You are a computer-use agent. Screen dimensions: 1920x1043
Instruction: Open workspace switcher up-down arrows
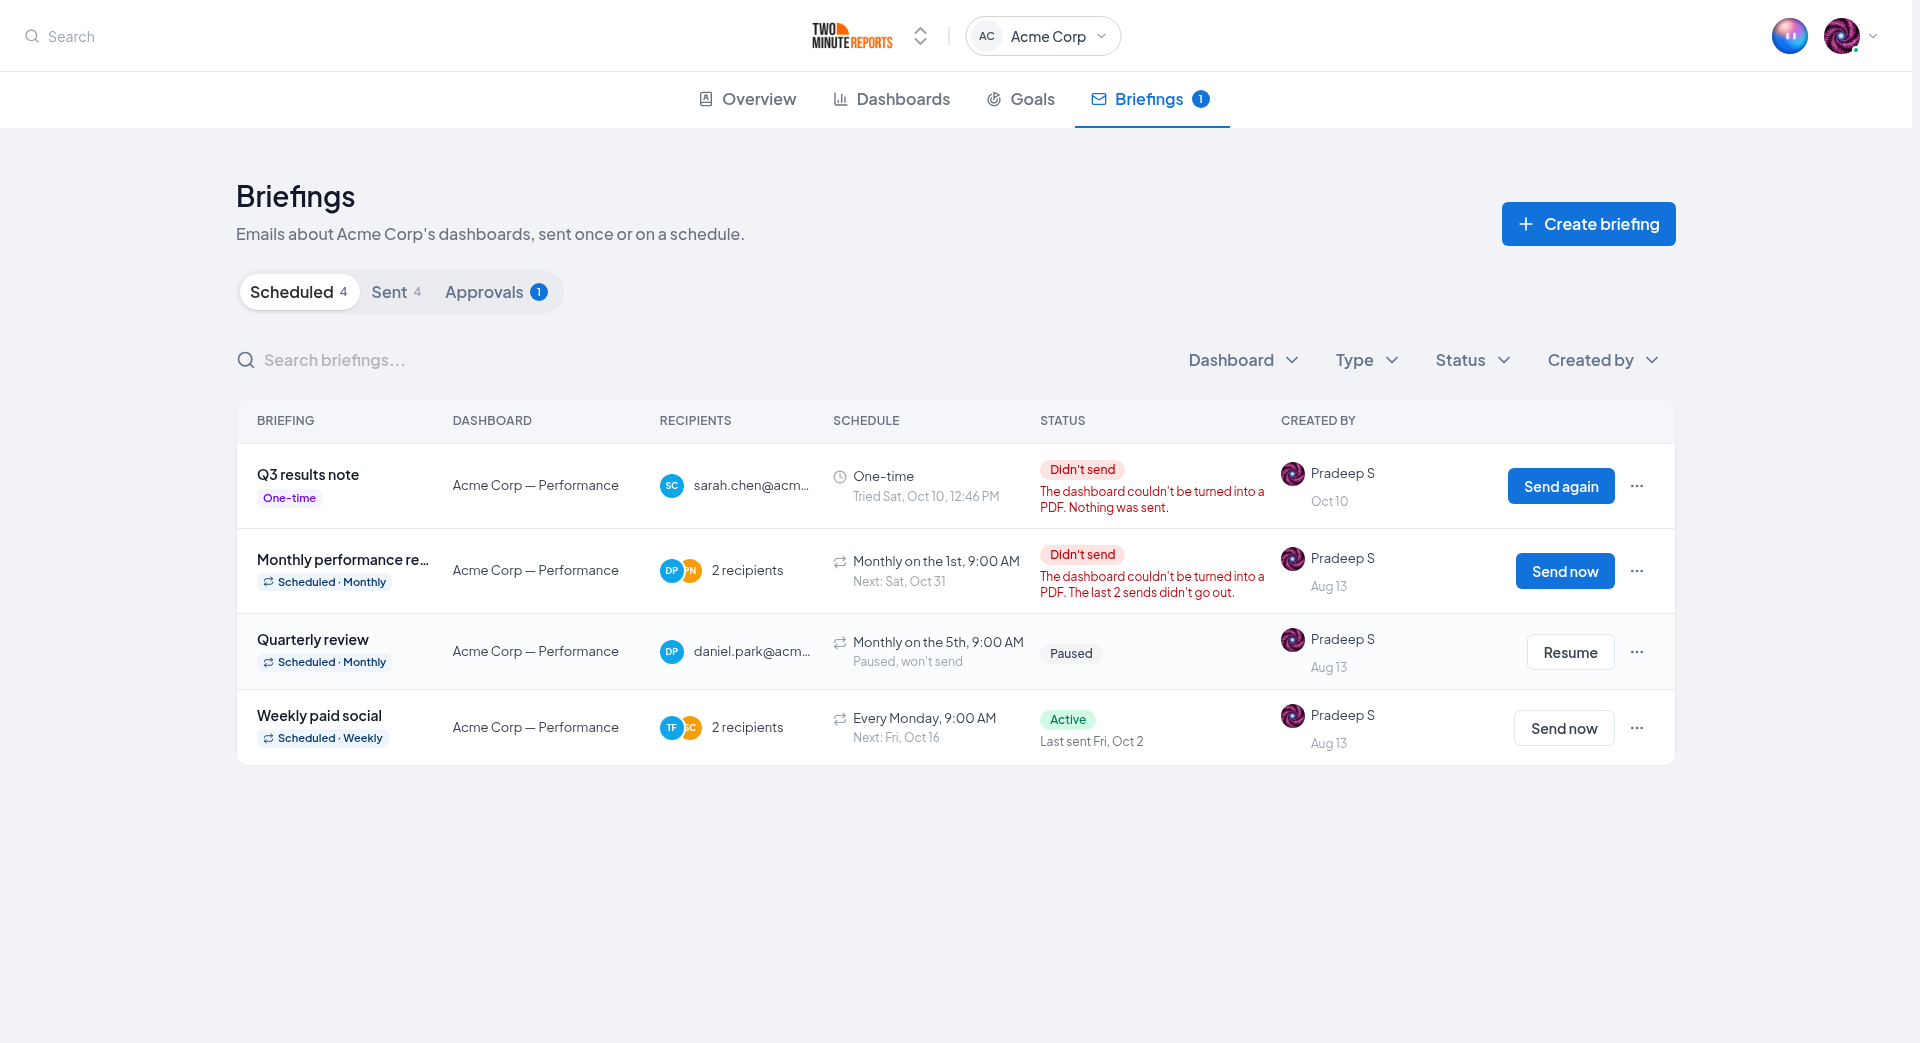(x=920, y=36)
